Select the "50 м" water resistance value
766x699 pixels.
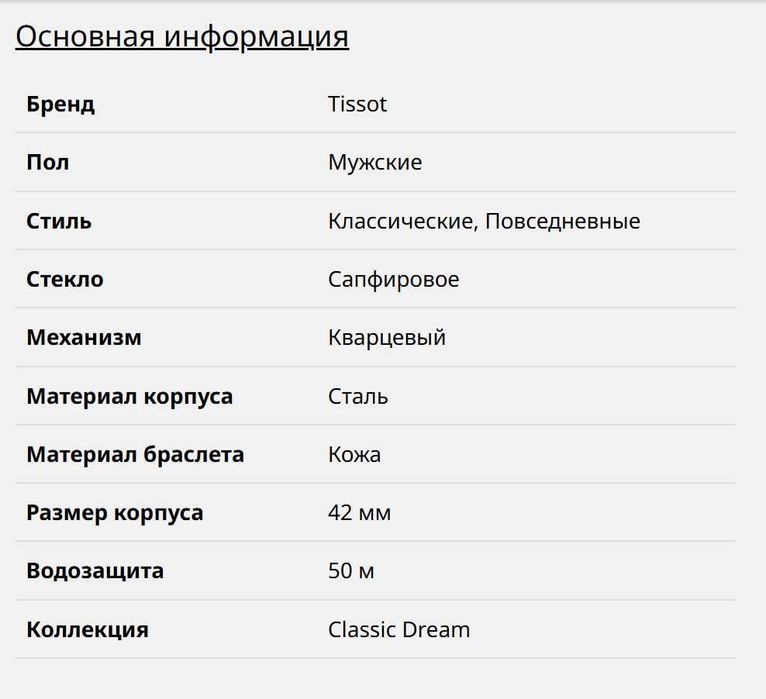coord(351,571)
